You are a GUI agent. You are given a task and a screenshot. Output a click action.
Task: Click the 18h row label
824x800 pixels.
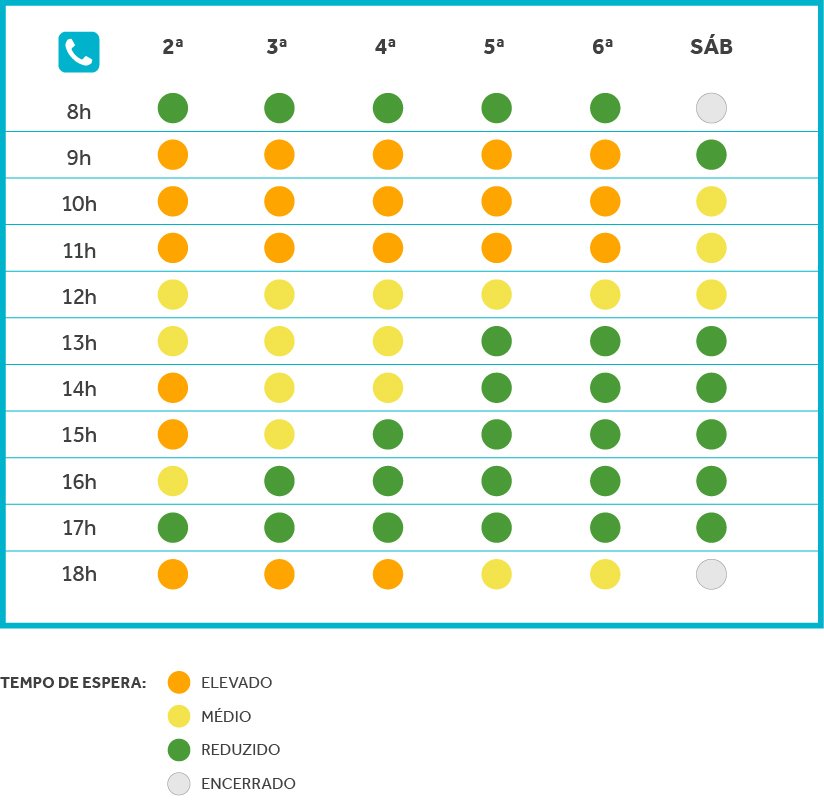(79, 574)
